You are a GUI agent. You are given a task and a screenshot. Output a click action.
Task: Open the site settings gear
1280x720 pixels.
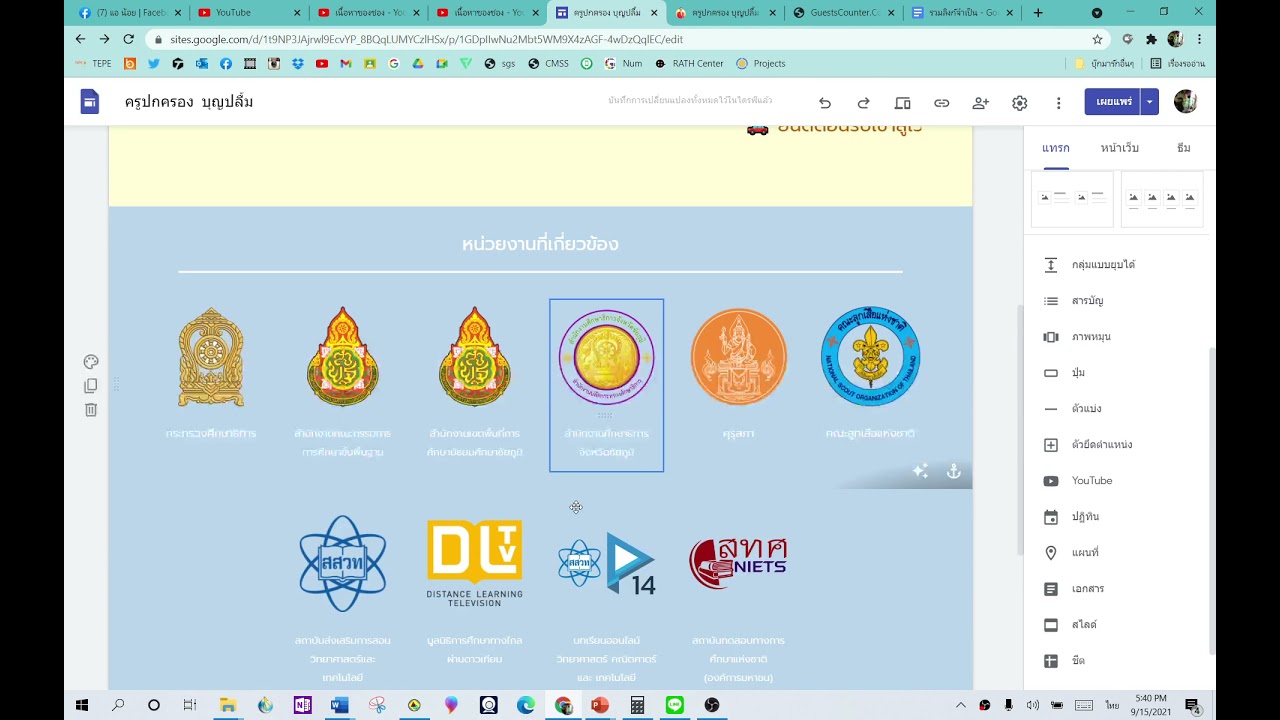(1020, 103)
